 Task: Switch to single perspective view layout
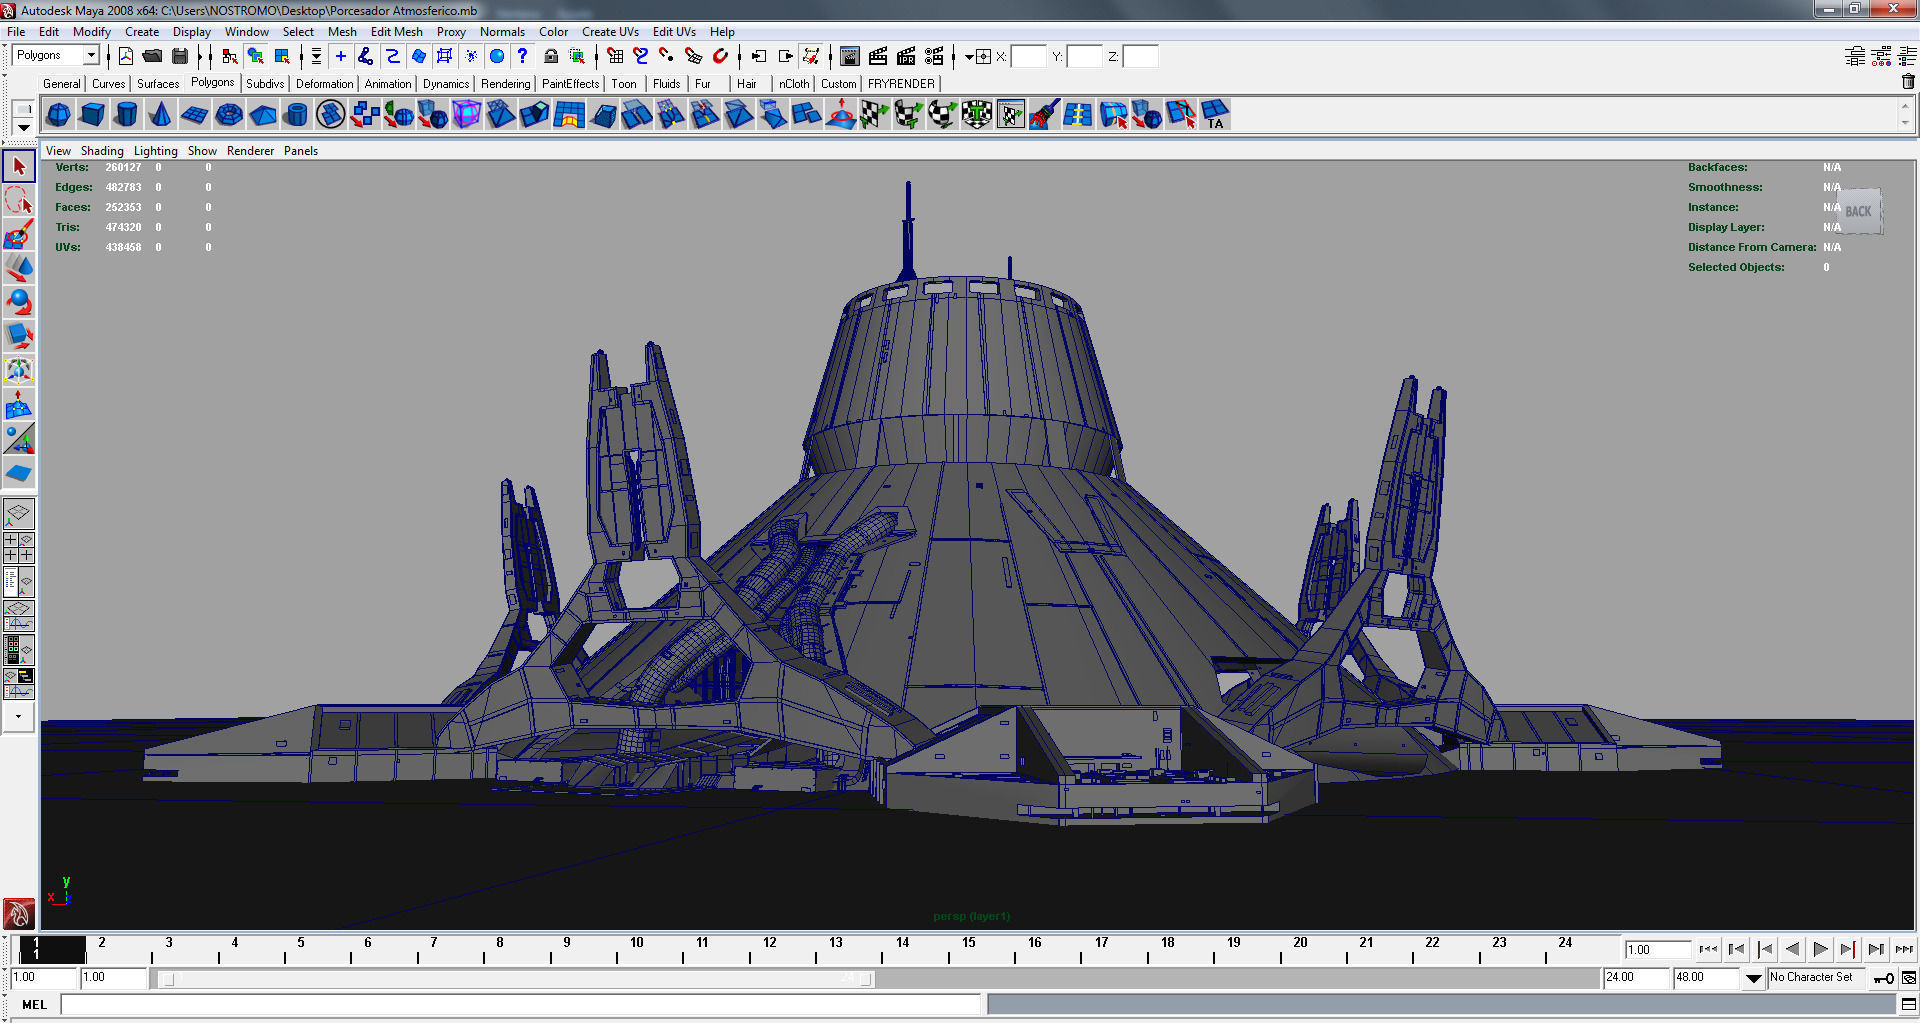[19, 514]
